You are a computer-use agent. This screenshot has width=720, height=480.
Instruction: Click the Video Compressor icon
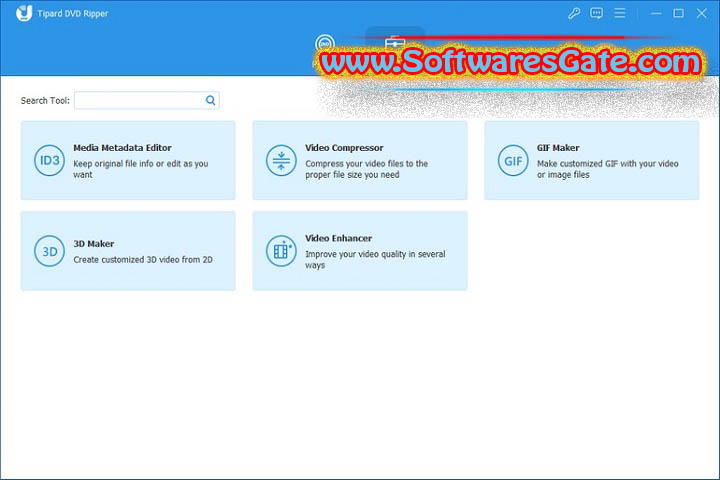point(281,160)
